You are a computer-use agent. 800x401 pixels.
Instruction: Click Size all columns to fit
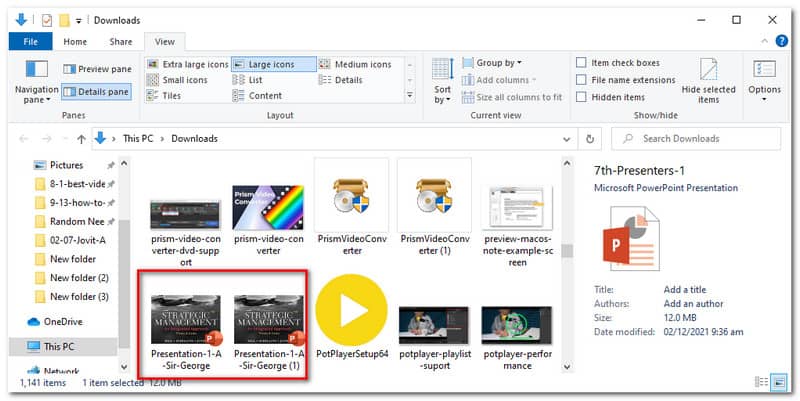click(x=512, y=97)
